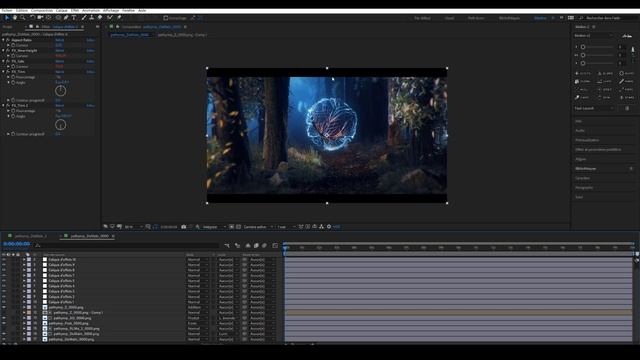The height and width of the screenshot is (360, 640).
Task: Open the Animation menu
Action: point(91,10)
